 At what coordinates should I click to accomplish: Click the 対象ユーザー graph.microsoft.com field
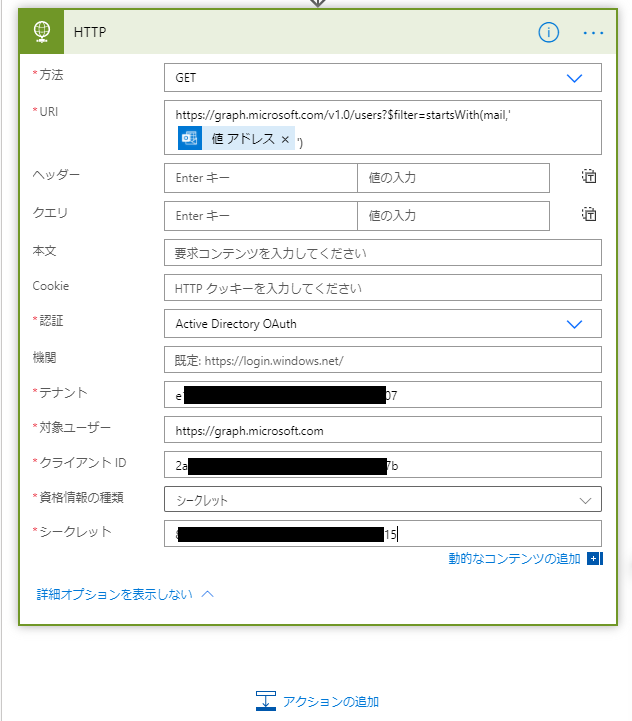point(383,429)
